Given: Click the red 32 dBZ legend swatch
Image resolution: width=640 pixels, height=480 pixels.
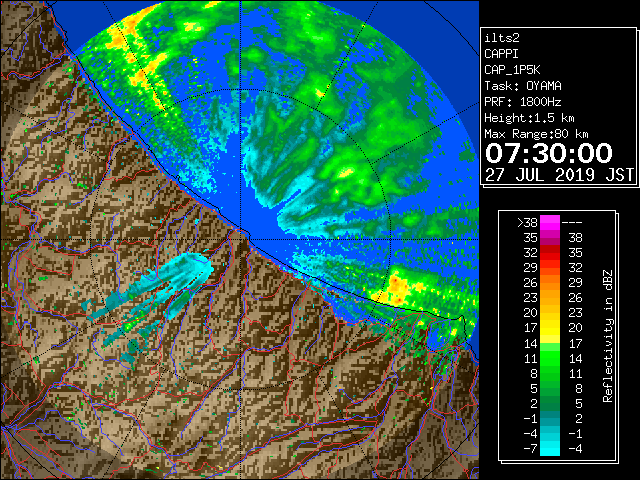Looking at the screenshot, I should coord(550,253).
